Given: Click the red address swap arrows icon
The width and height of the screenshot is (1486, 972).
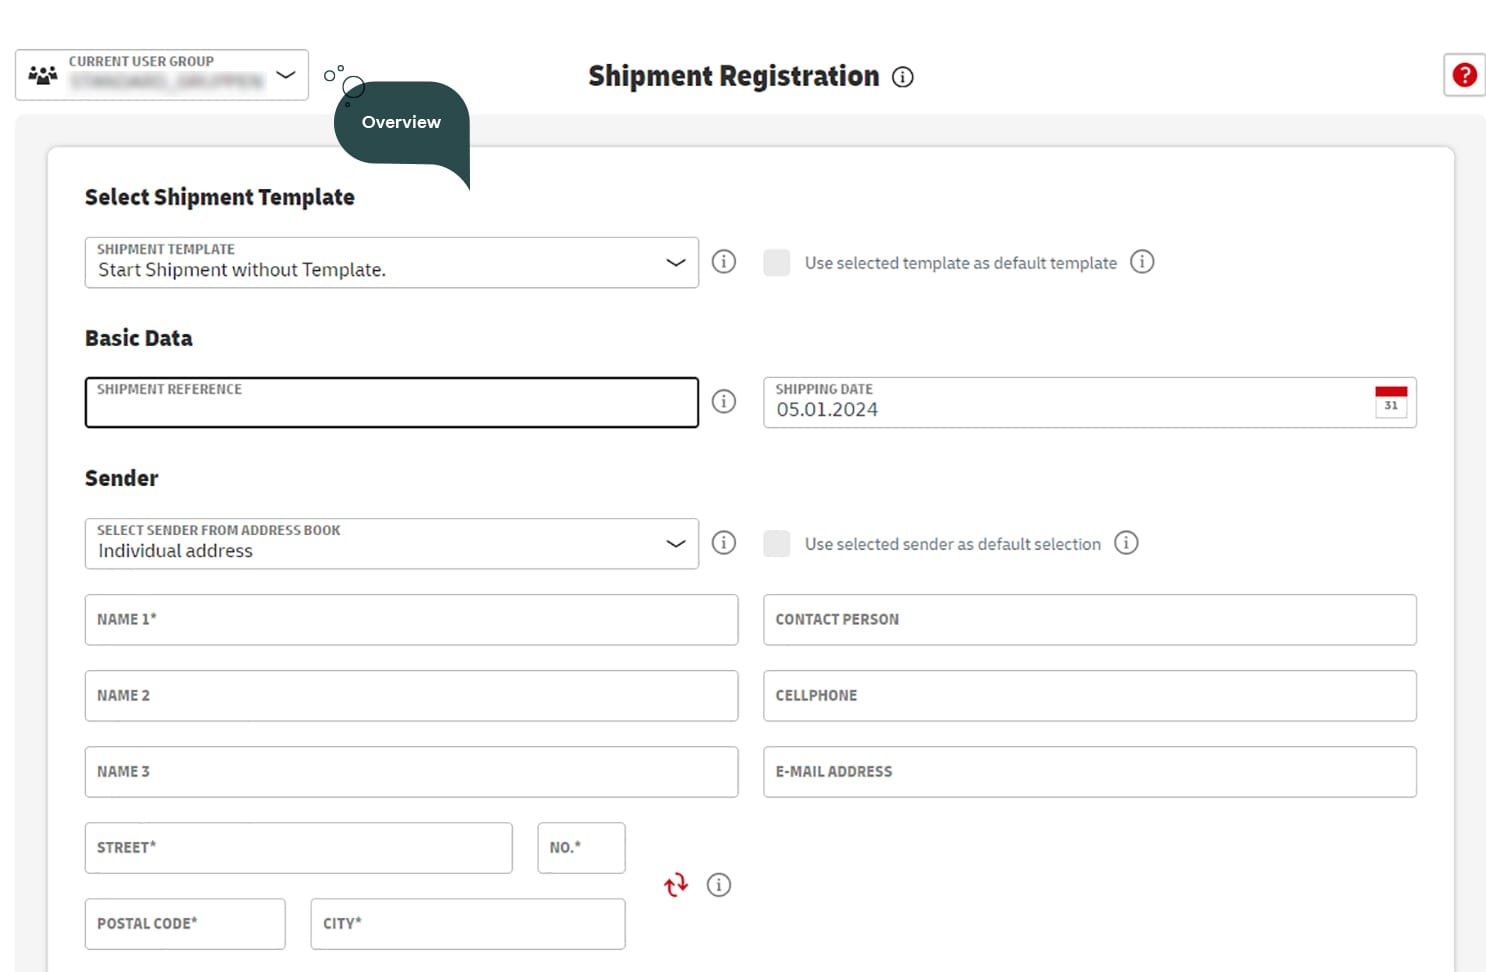Looking at the screenshot, I should (x=676, y=885).
